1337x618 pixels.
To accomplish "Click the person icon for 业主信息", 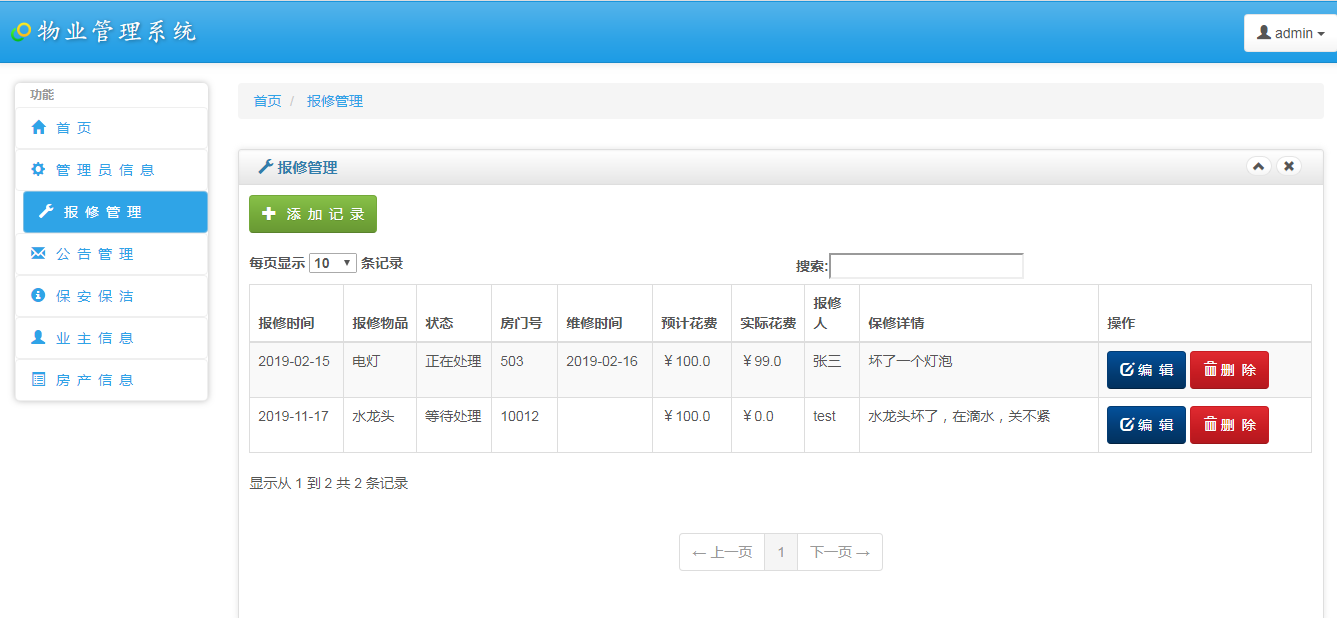I will click(39, 338).
